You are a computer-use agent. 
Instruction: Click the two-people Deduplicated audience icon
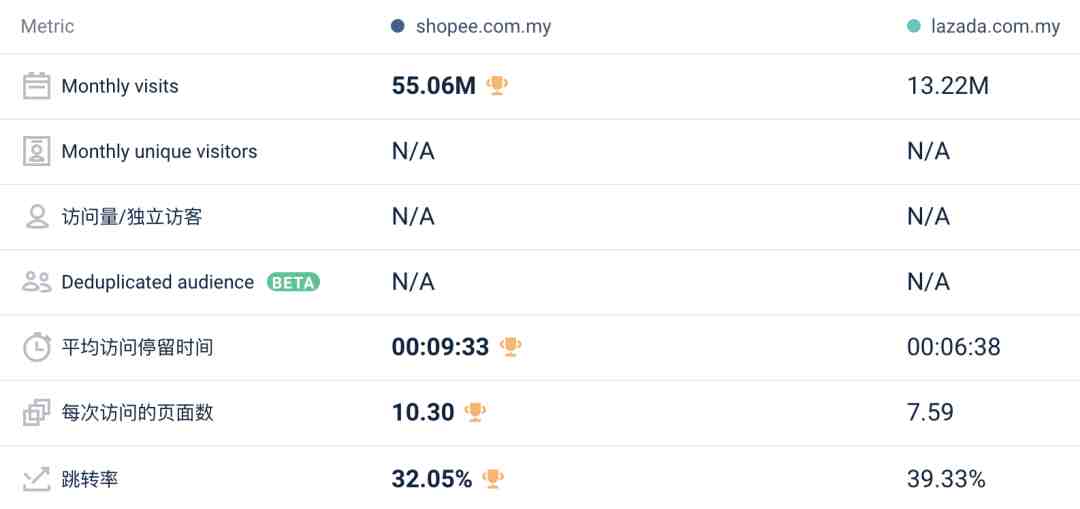[x=37, y=282]
